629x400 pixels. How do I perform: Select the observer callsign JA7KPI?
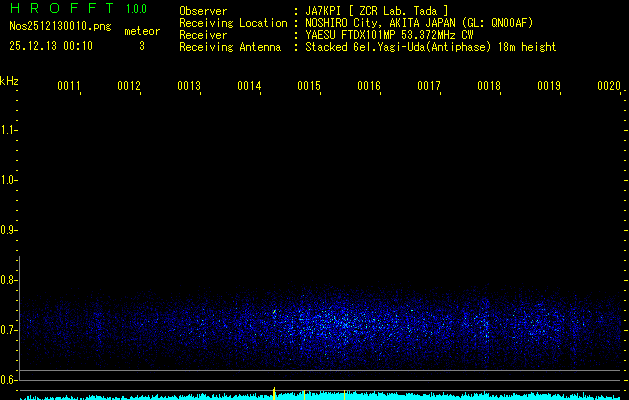point(325,11)
